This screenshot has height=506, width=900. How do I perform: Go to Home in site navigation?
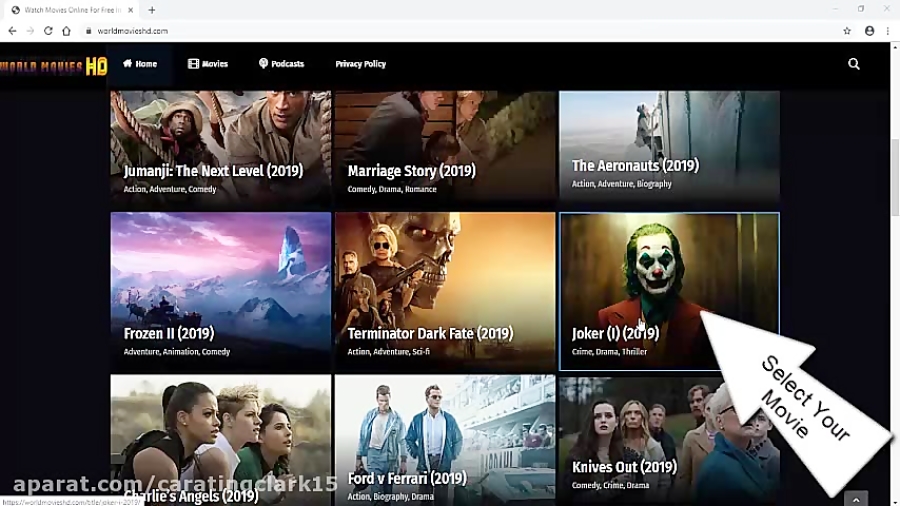pyautogui.click(x=139, y=64)
